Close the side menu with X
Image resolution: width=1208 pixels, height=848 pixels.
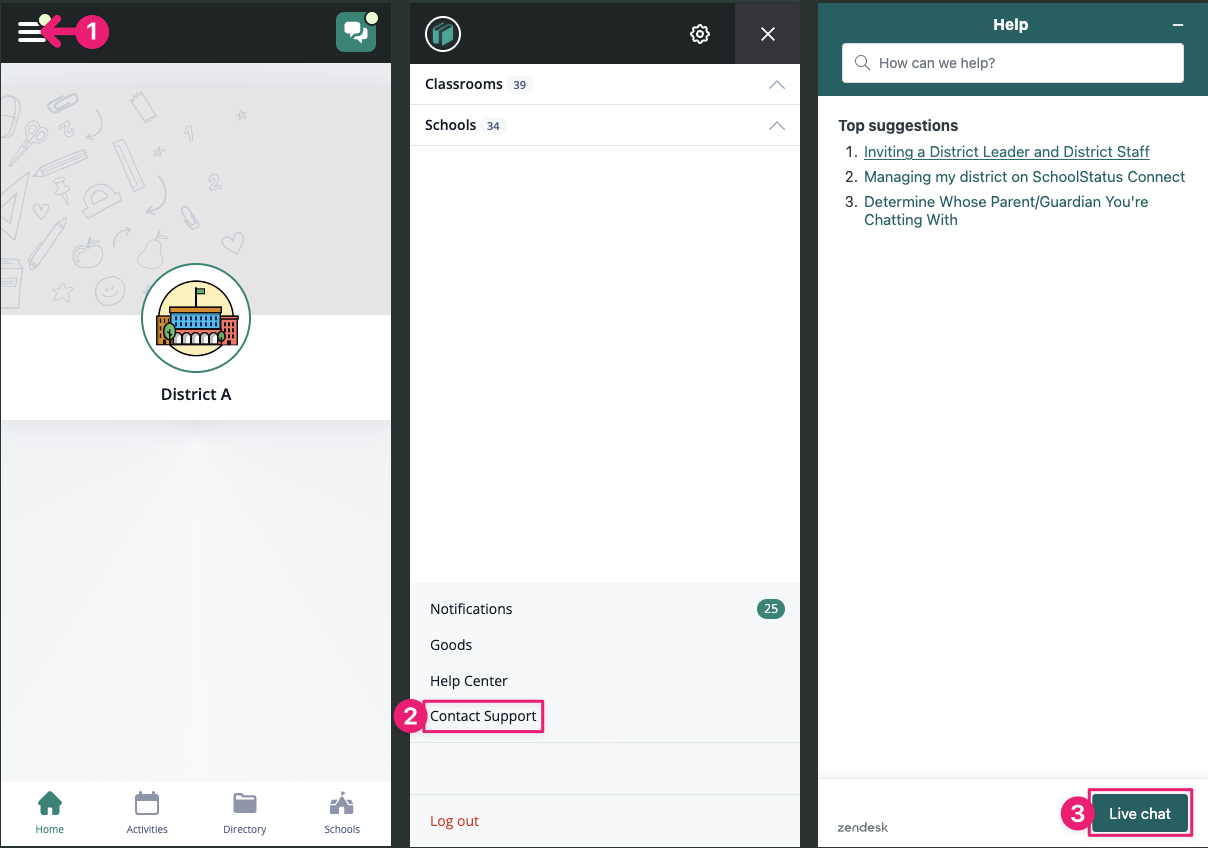(768, 34)
